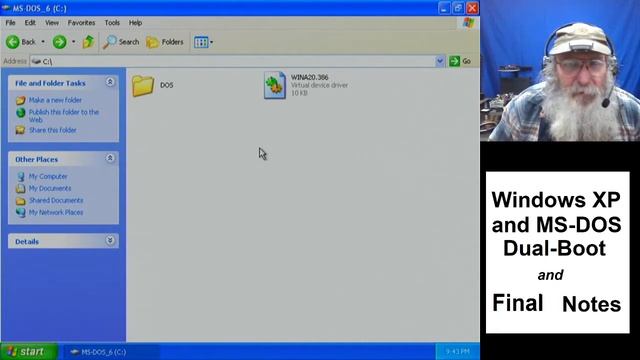
Task: Click Publish this folder to the Web
Action: pyautogui.click(x=64, y=116)
